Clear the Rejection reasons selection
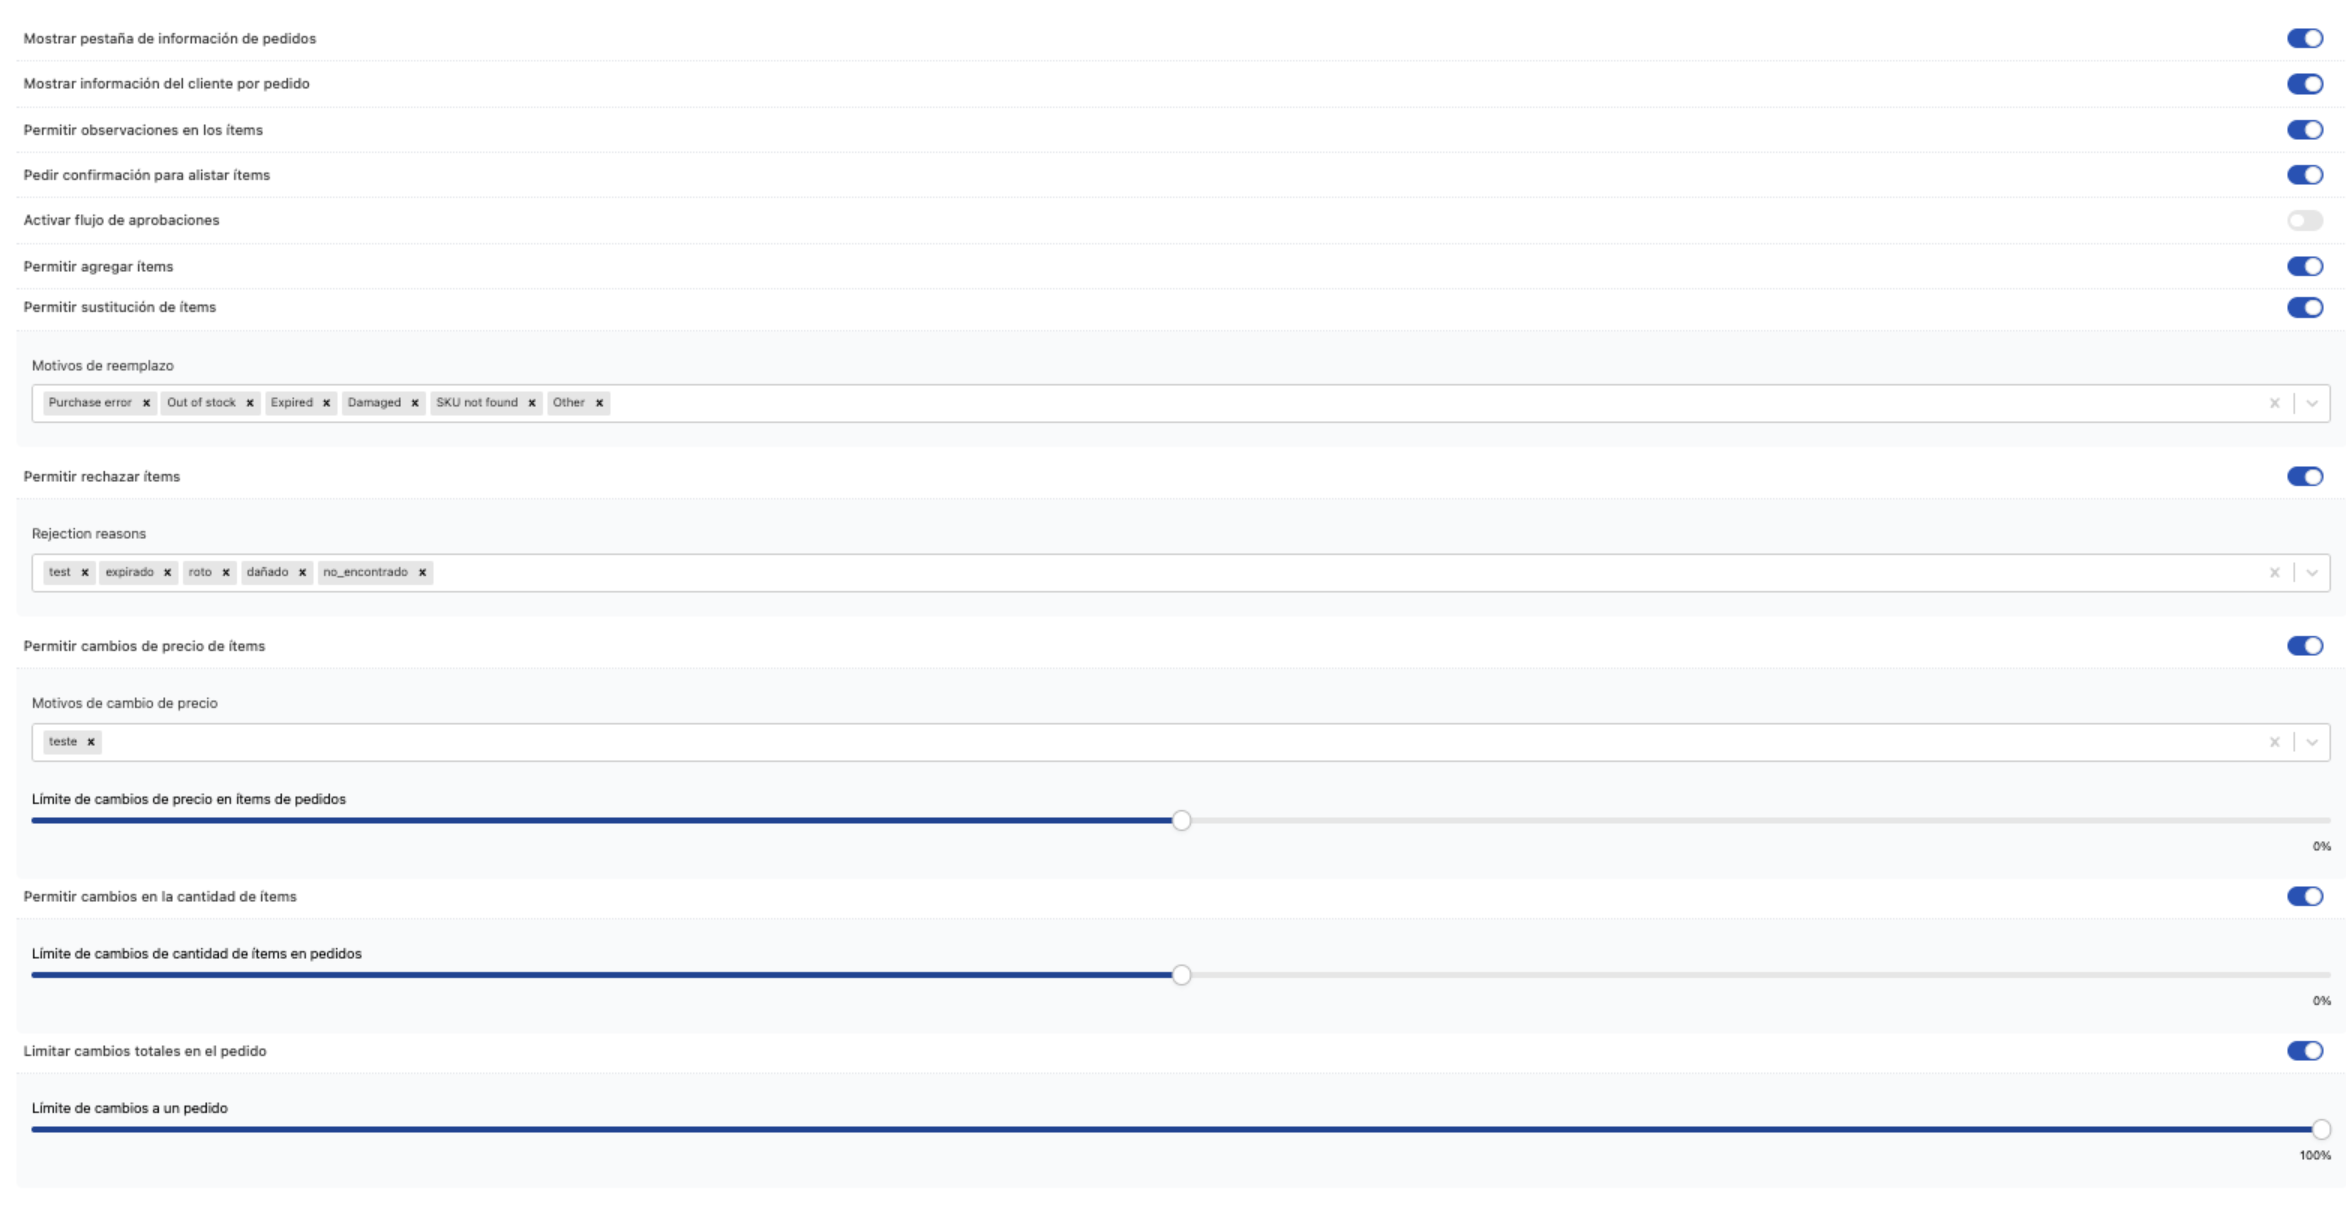2346x1213 pixels. click(x=2275, y=572)
